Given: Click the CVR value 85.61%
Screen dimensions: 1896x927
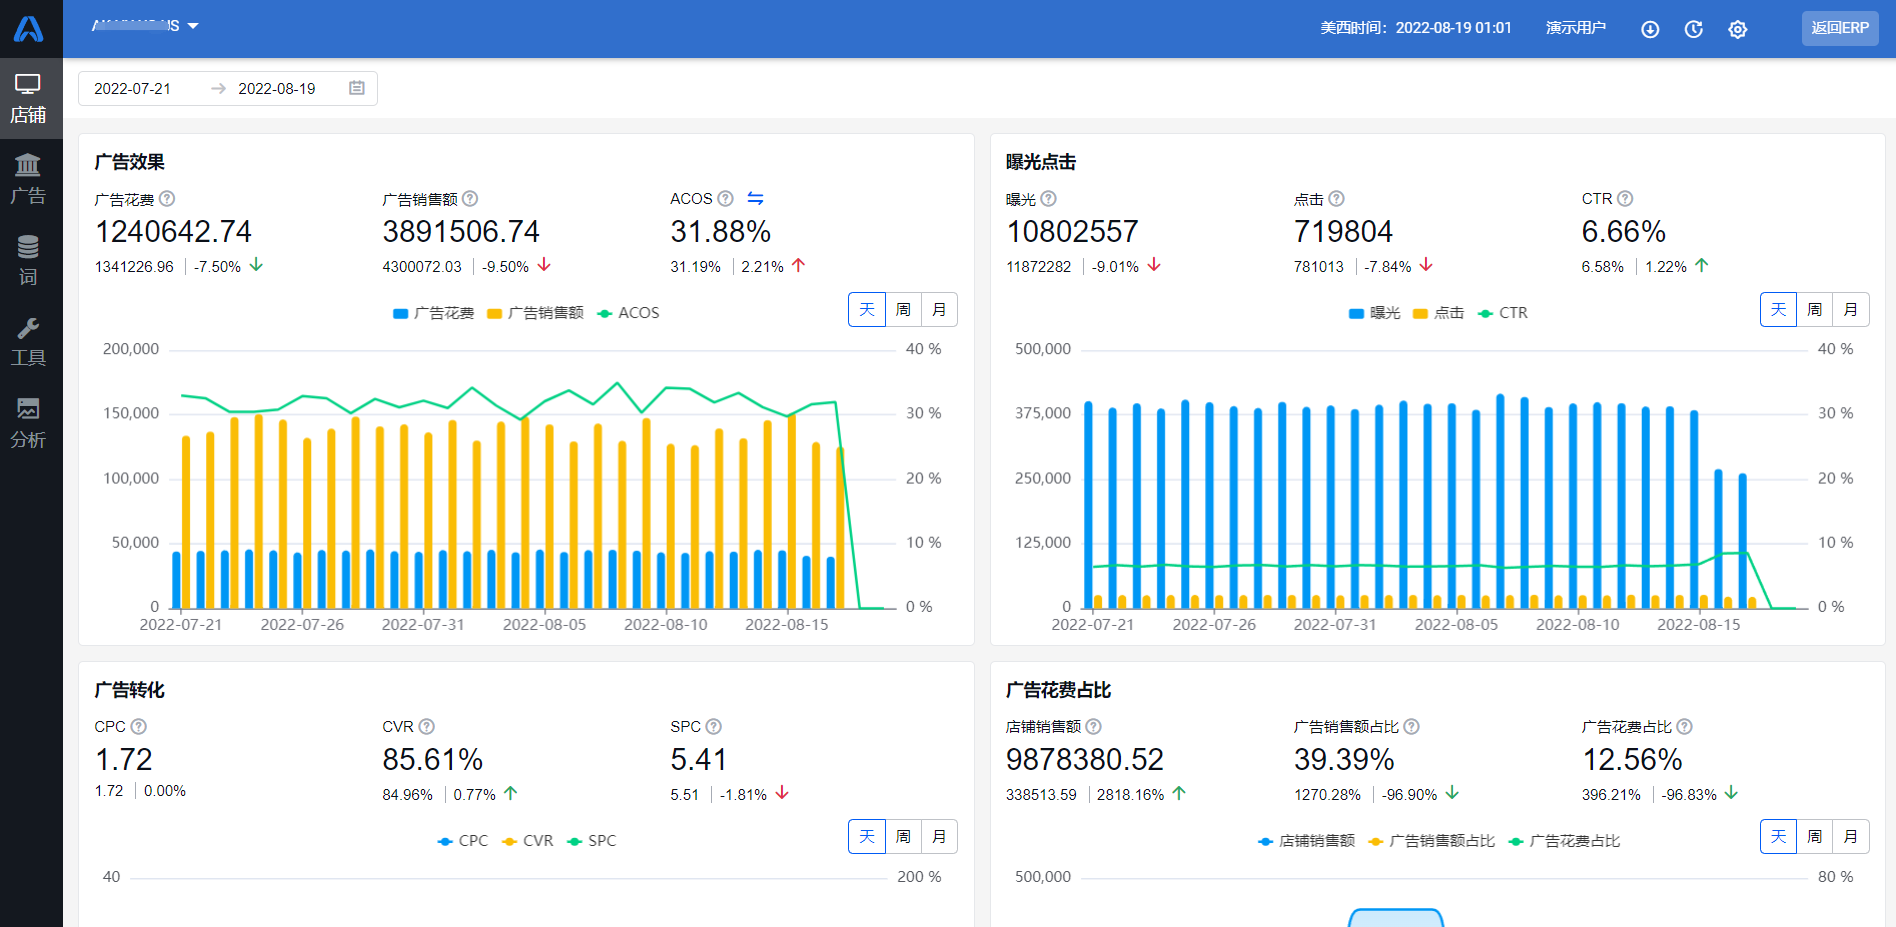Looking at the screenshot, I should point(432,760).
